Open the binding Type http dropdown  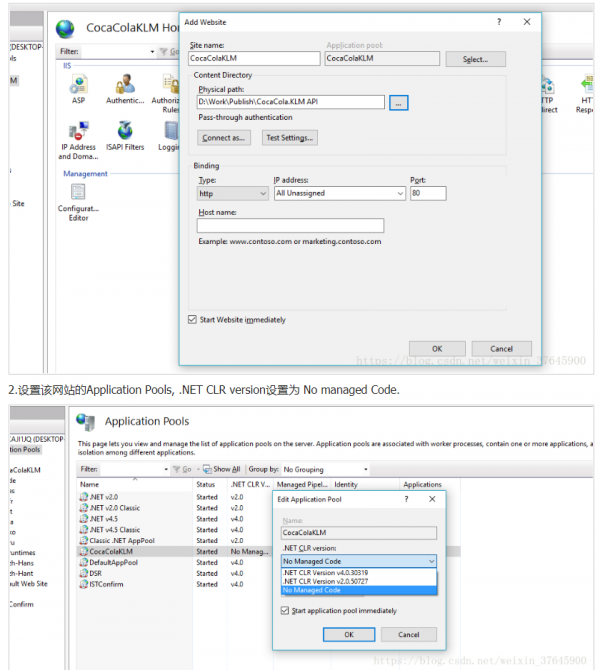pos(232,193)
